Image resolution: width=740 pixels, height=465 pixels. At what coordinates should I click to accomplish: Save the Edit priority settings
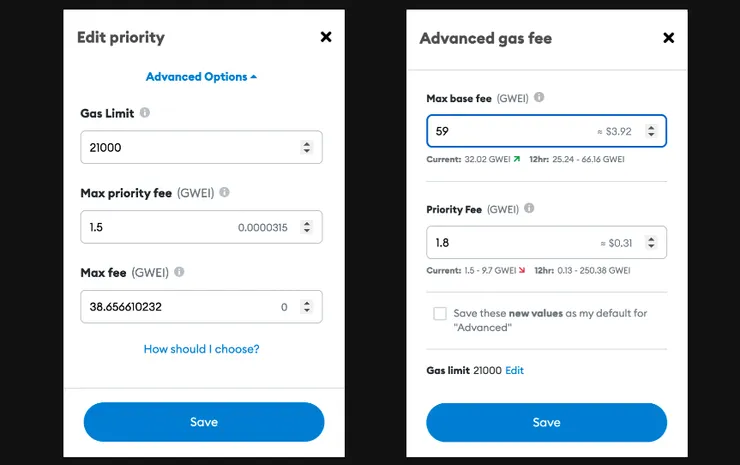coord(204,422)
